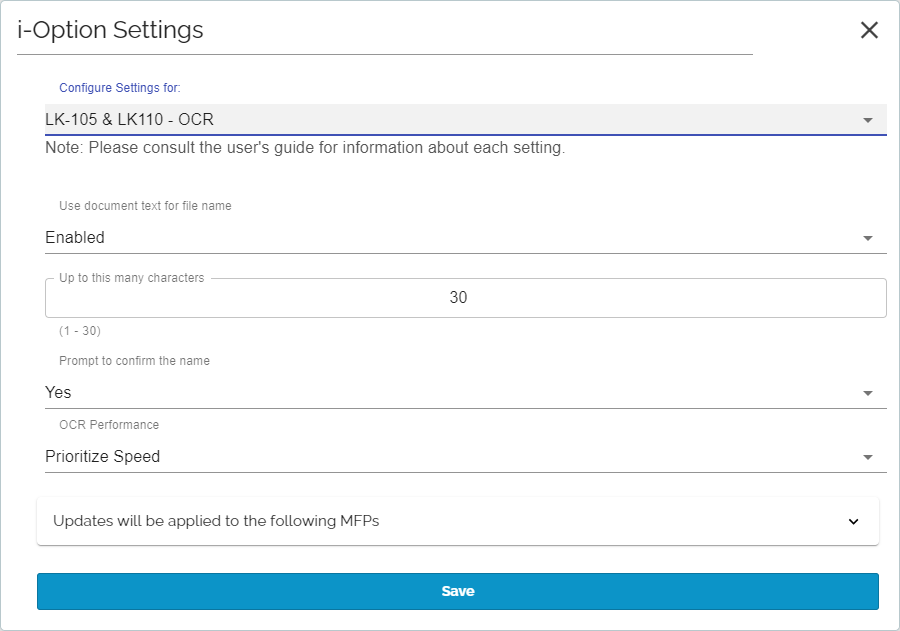Close the i-Option Settings dialog

869,30
